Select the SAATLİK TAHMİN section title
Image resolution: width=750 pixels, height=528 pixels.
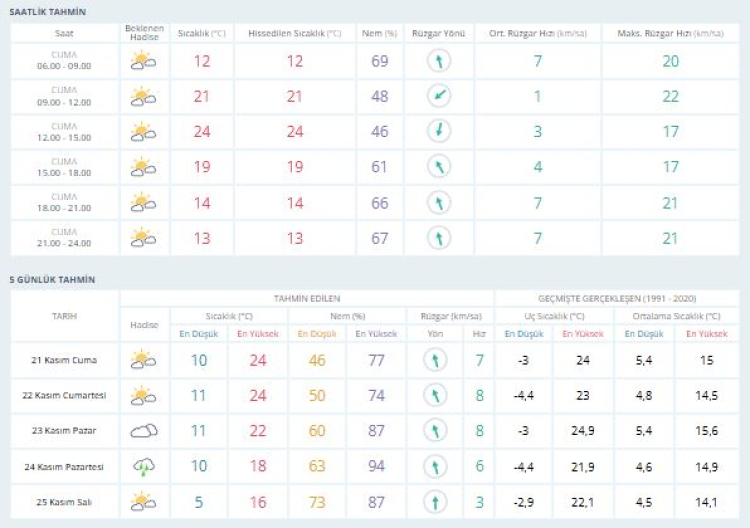pyautogui.click(x=46, y=11)
